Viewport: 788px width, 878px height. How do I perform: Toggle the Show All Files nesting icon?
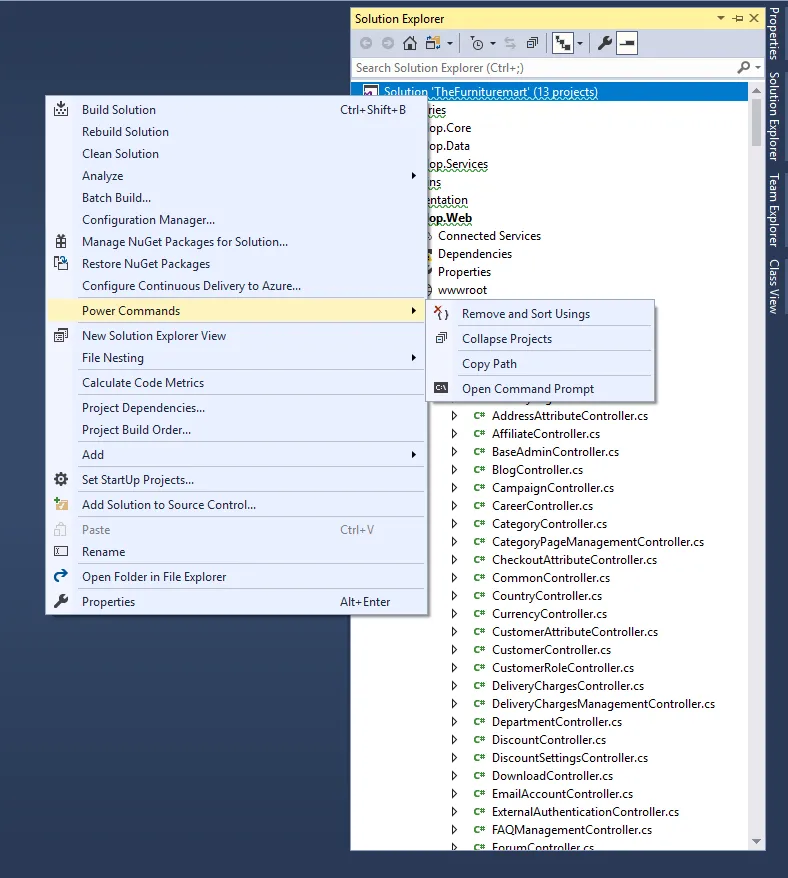[x=563, y=43]
